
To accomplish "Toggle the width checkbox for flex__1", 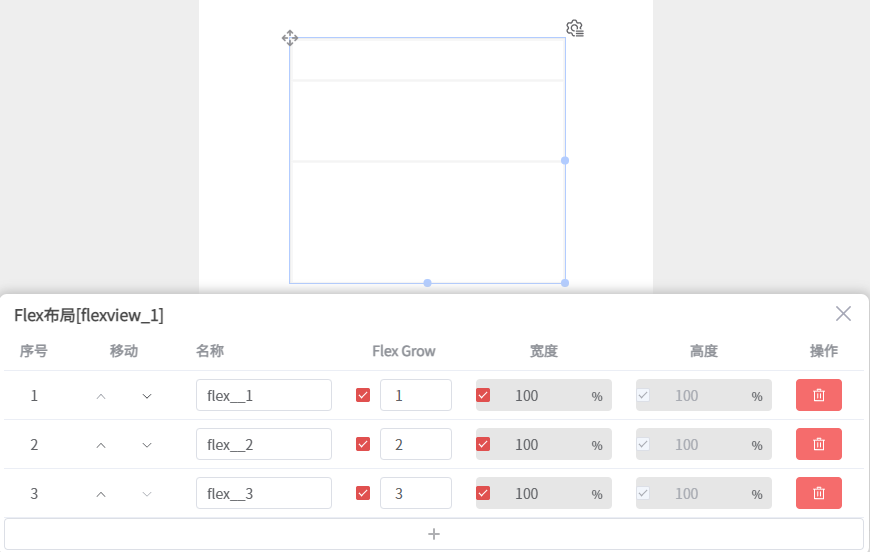I will pyautogui.click(x=483, y=395).
